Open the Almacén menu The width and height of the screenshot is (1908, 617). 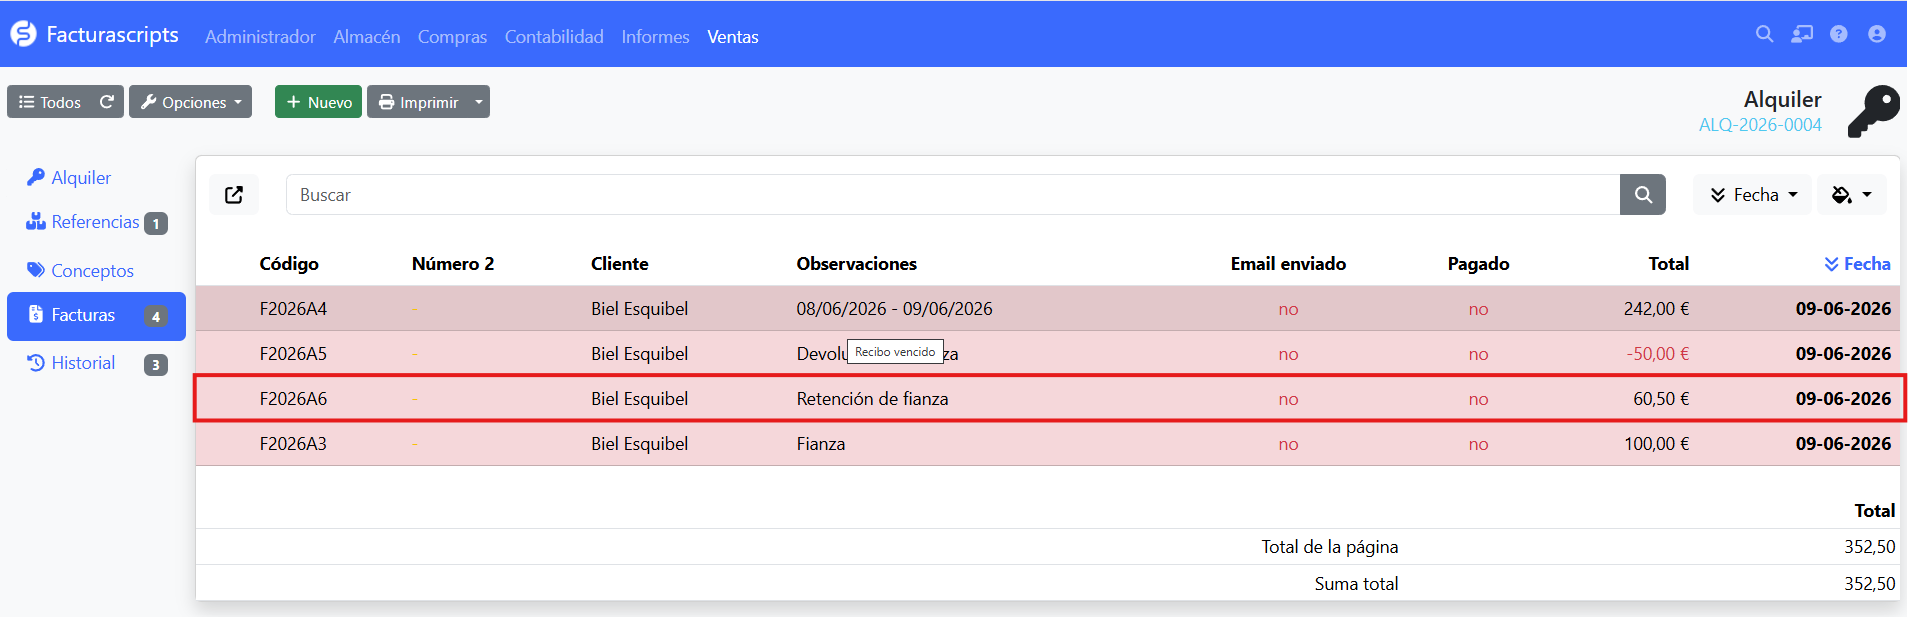[x=366, y=37]
